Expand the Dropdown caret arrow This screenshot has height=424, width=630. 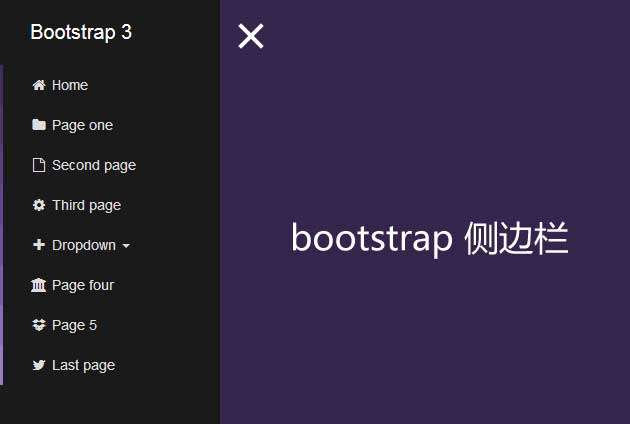click(x=126, y=246)
